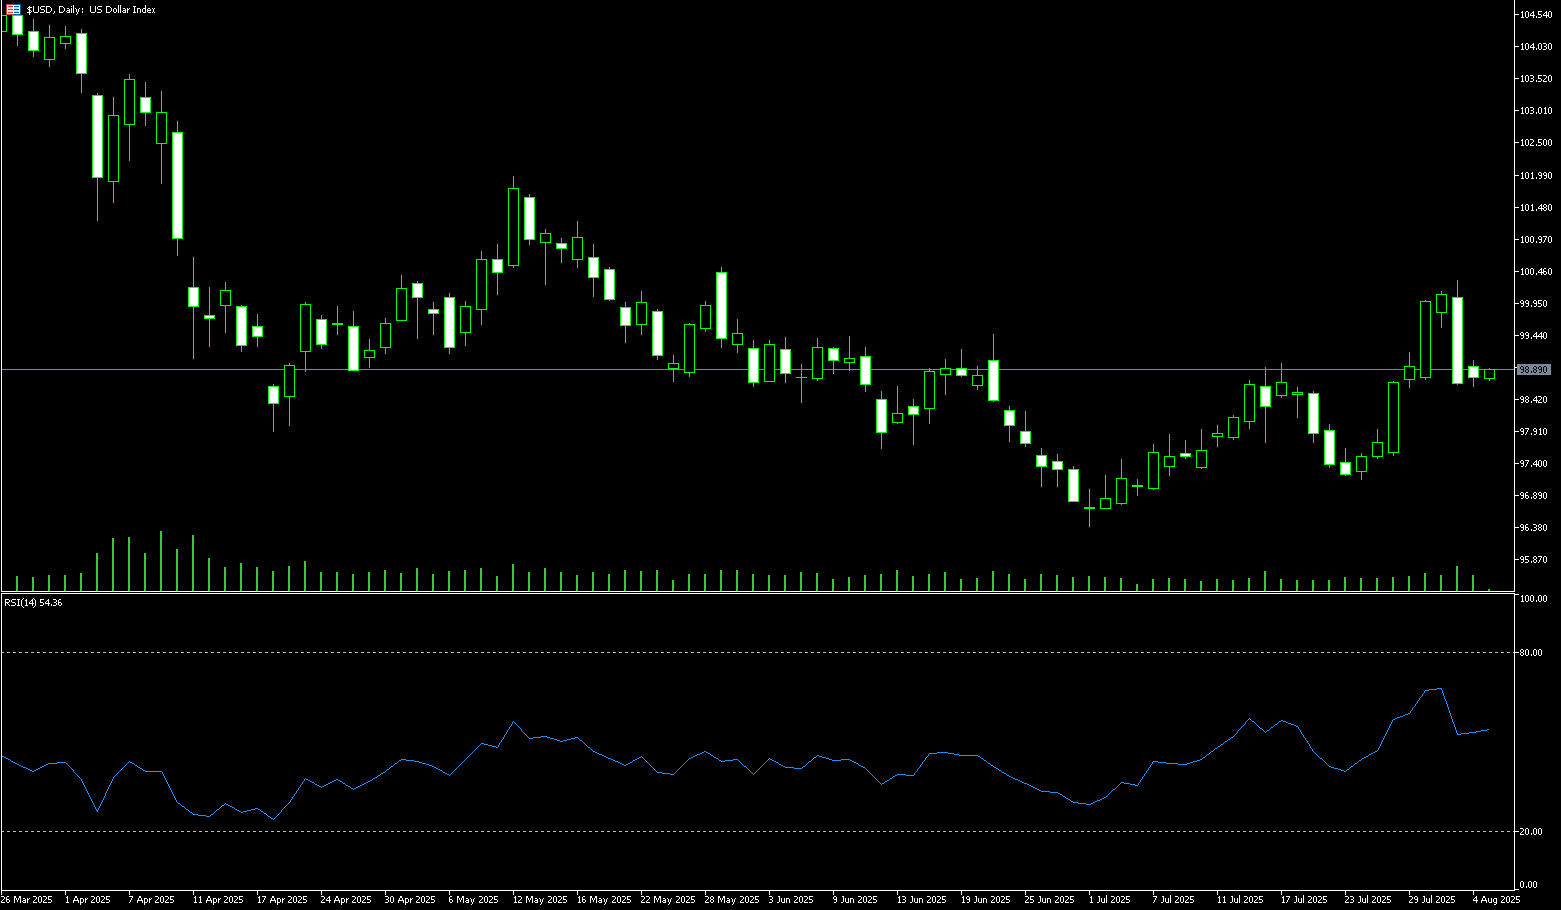The height and width of the screenshot is (910, 1561).
Task: Click the 7 Apr 2025 date label
Action: [151, 900]
